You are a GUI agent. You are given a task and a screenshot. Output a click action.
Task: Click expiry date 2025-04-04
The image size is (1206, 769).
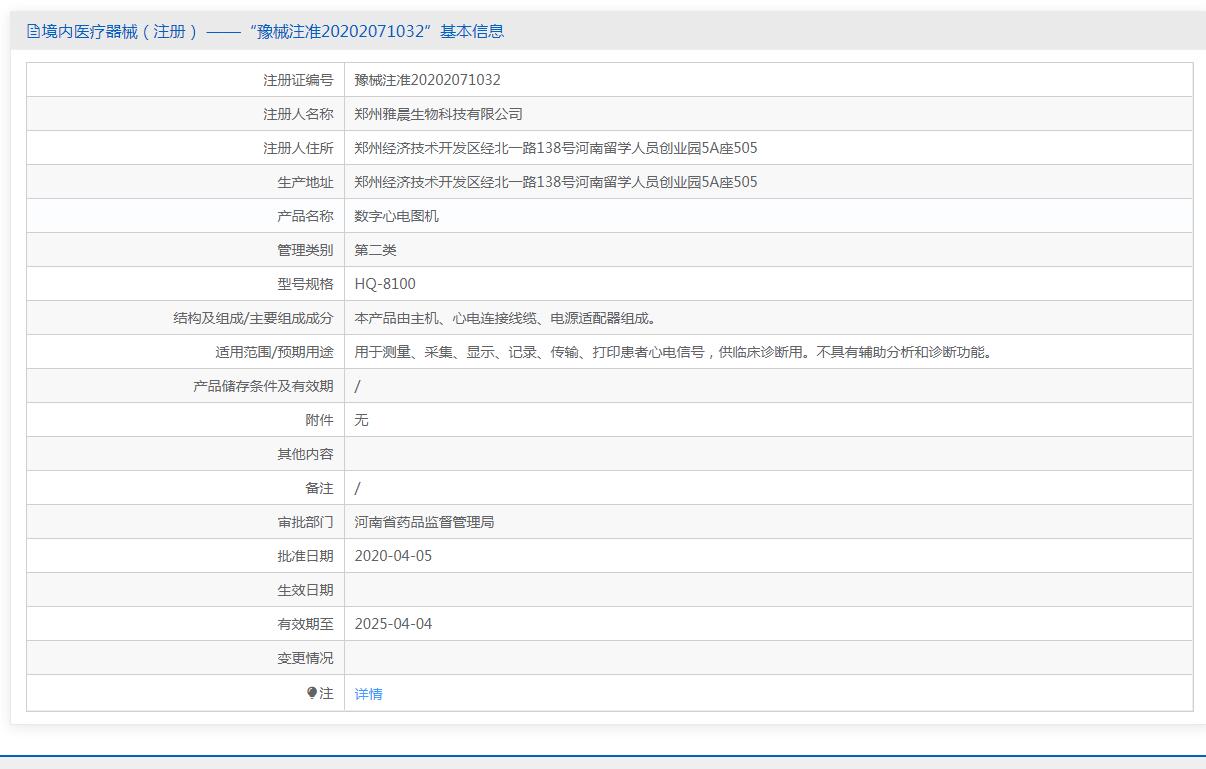tap(393, 624)
